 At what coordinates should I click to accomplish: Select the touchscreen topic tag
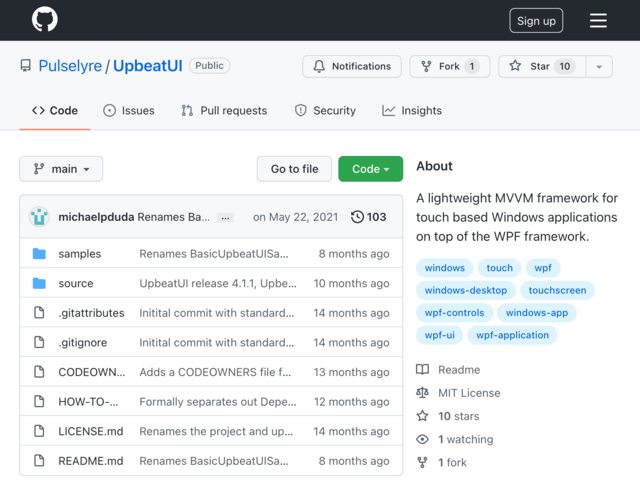click(557, 290)
